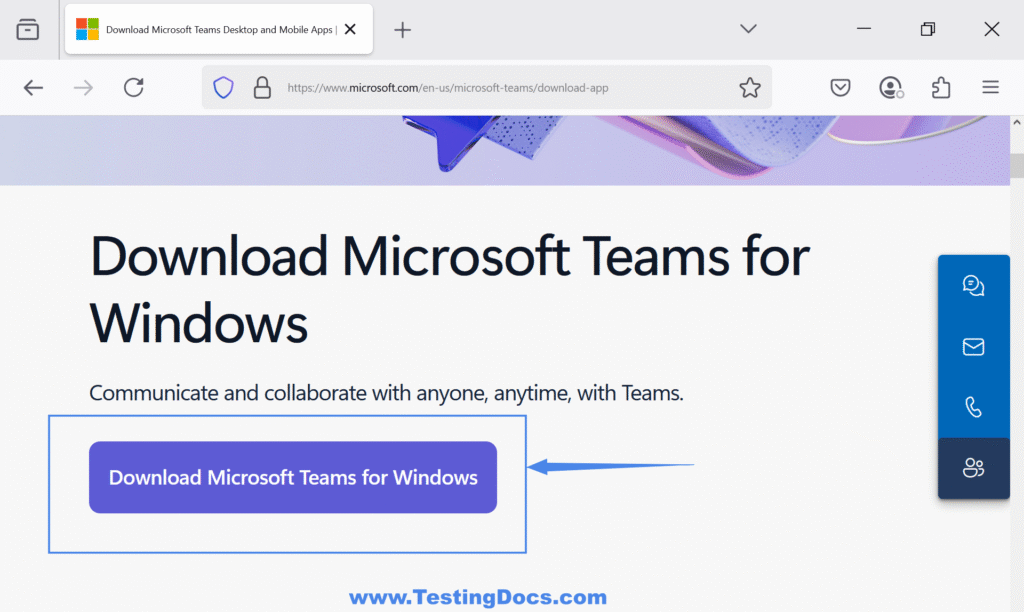Click the people icon at the sidebar bottom
Screen dimensions: 1024x612
click(x=973, y=468)
